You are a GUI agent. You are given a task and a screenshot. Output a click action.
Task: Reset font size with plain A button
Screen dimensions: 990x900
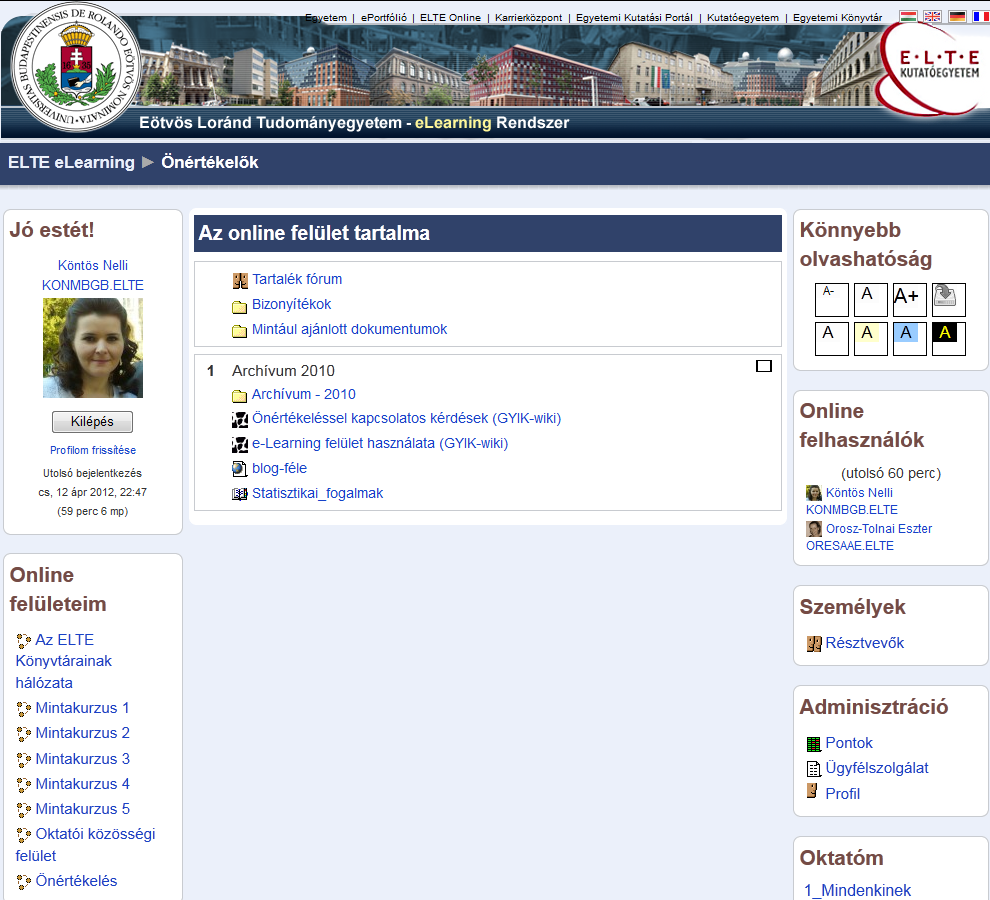pyautogui.click(x=871, y=300)
